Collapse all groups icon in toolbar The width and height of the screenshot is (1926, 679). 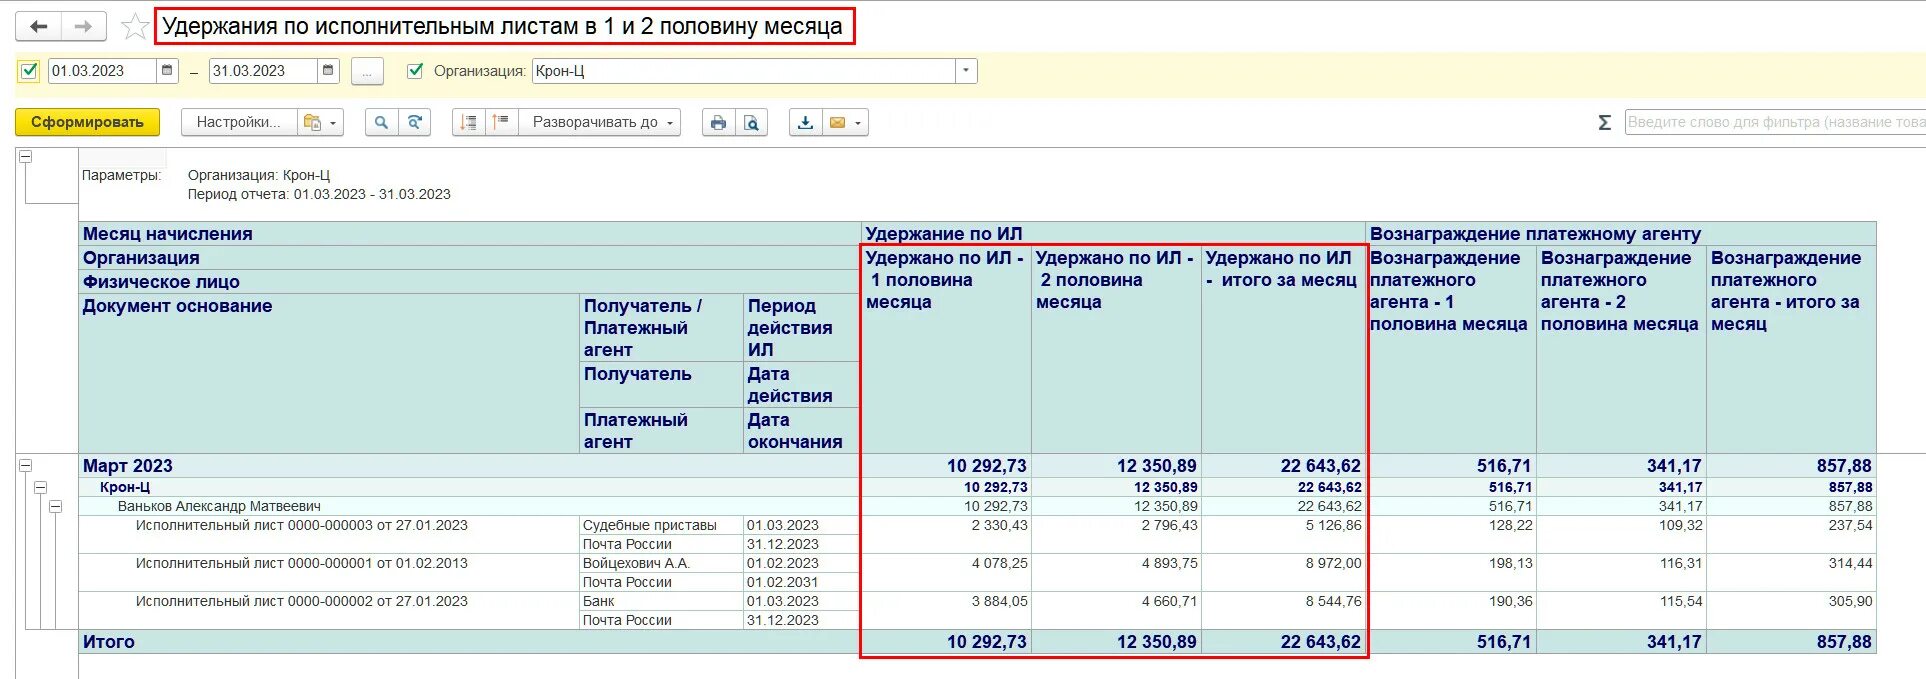(x=468, y=122)
